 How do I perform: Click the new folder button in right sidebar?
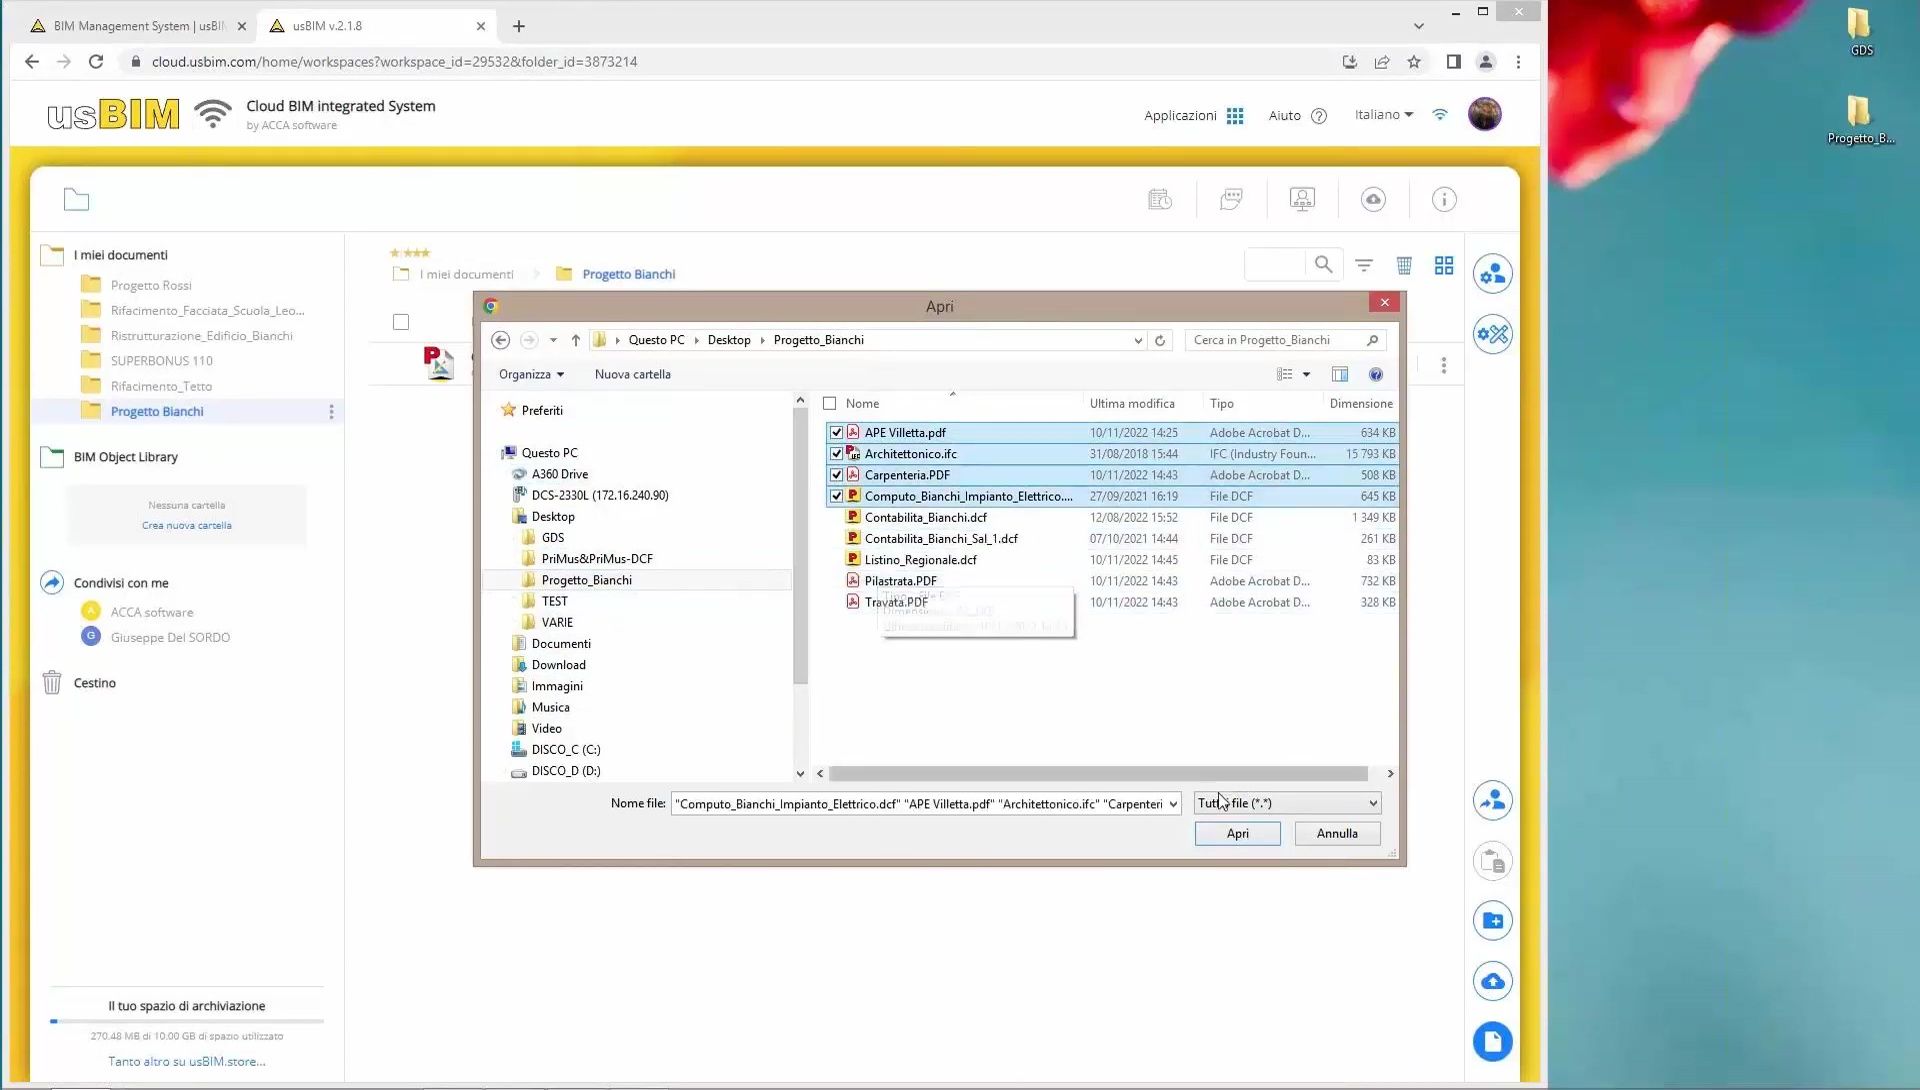[1493, 921]
